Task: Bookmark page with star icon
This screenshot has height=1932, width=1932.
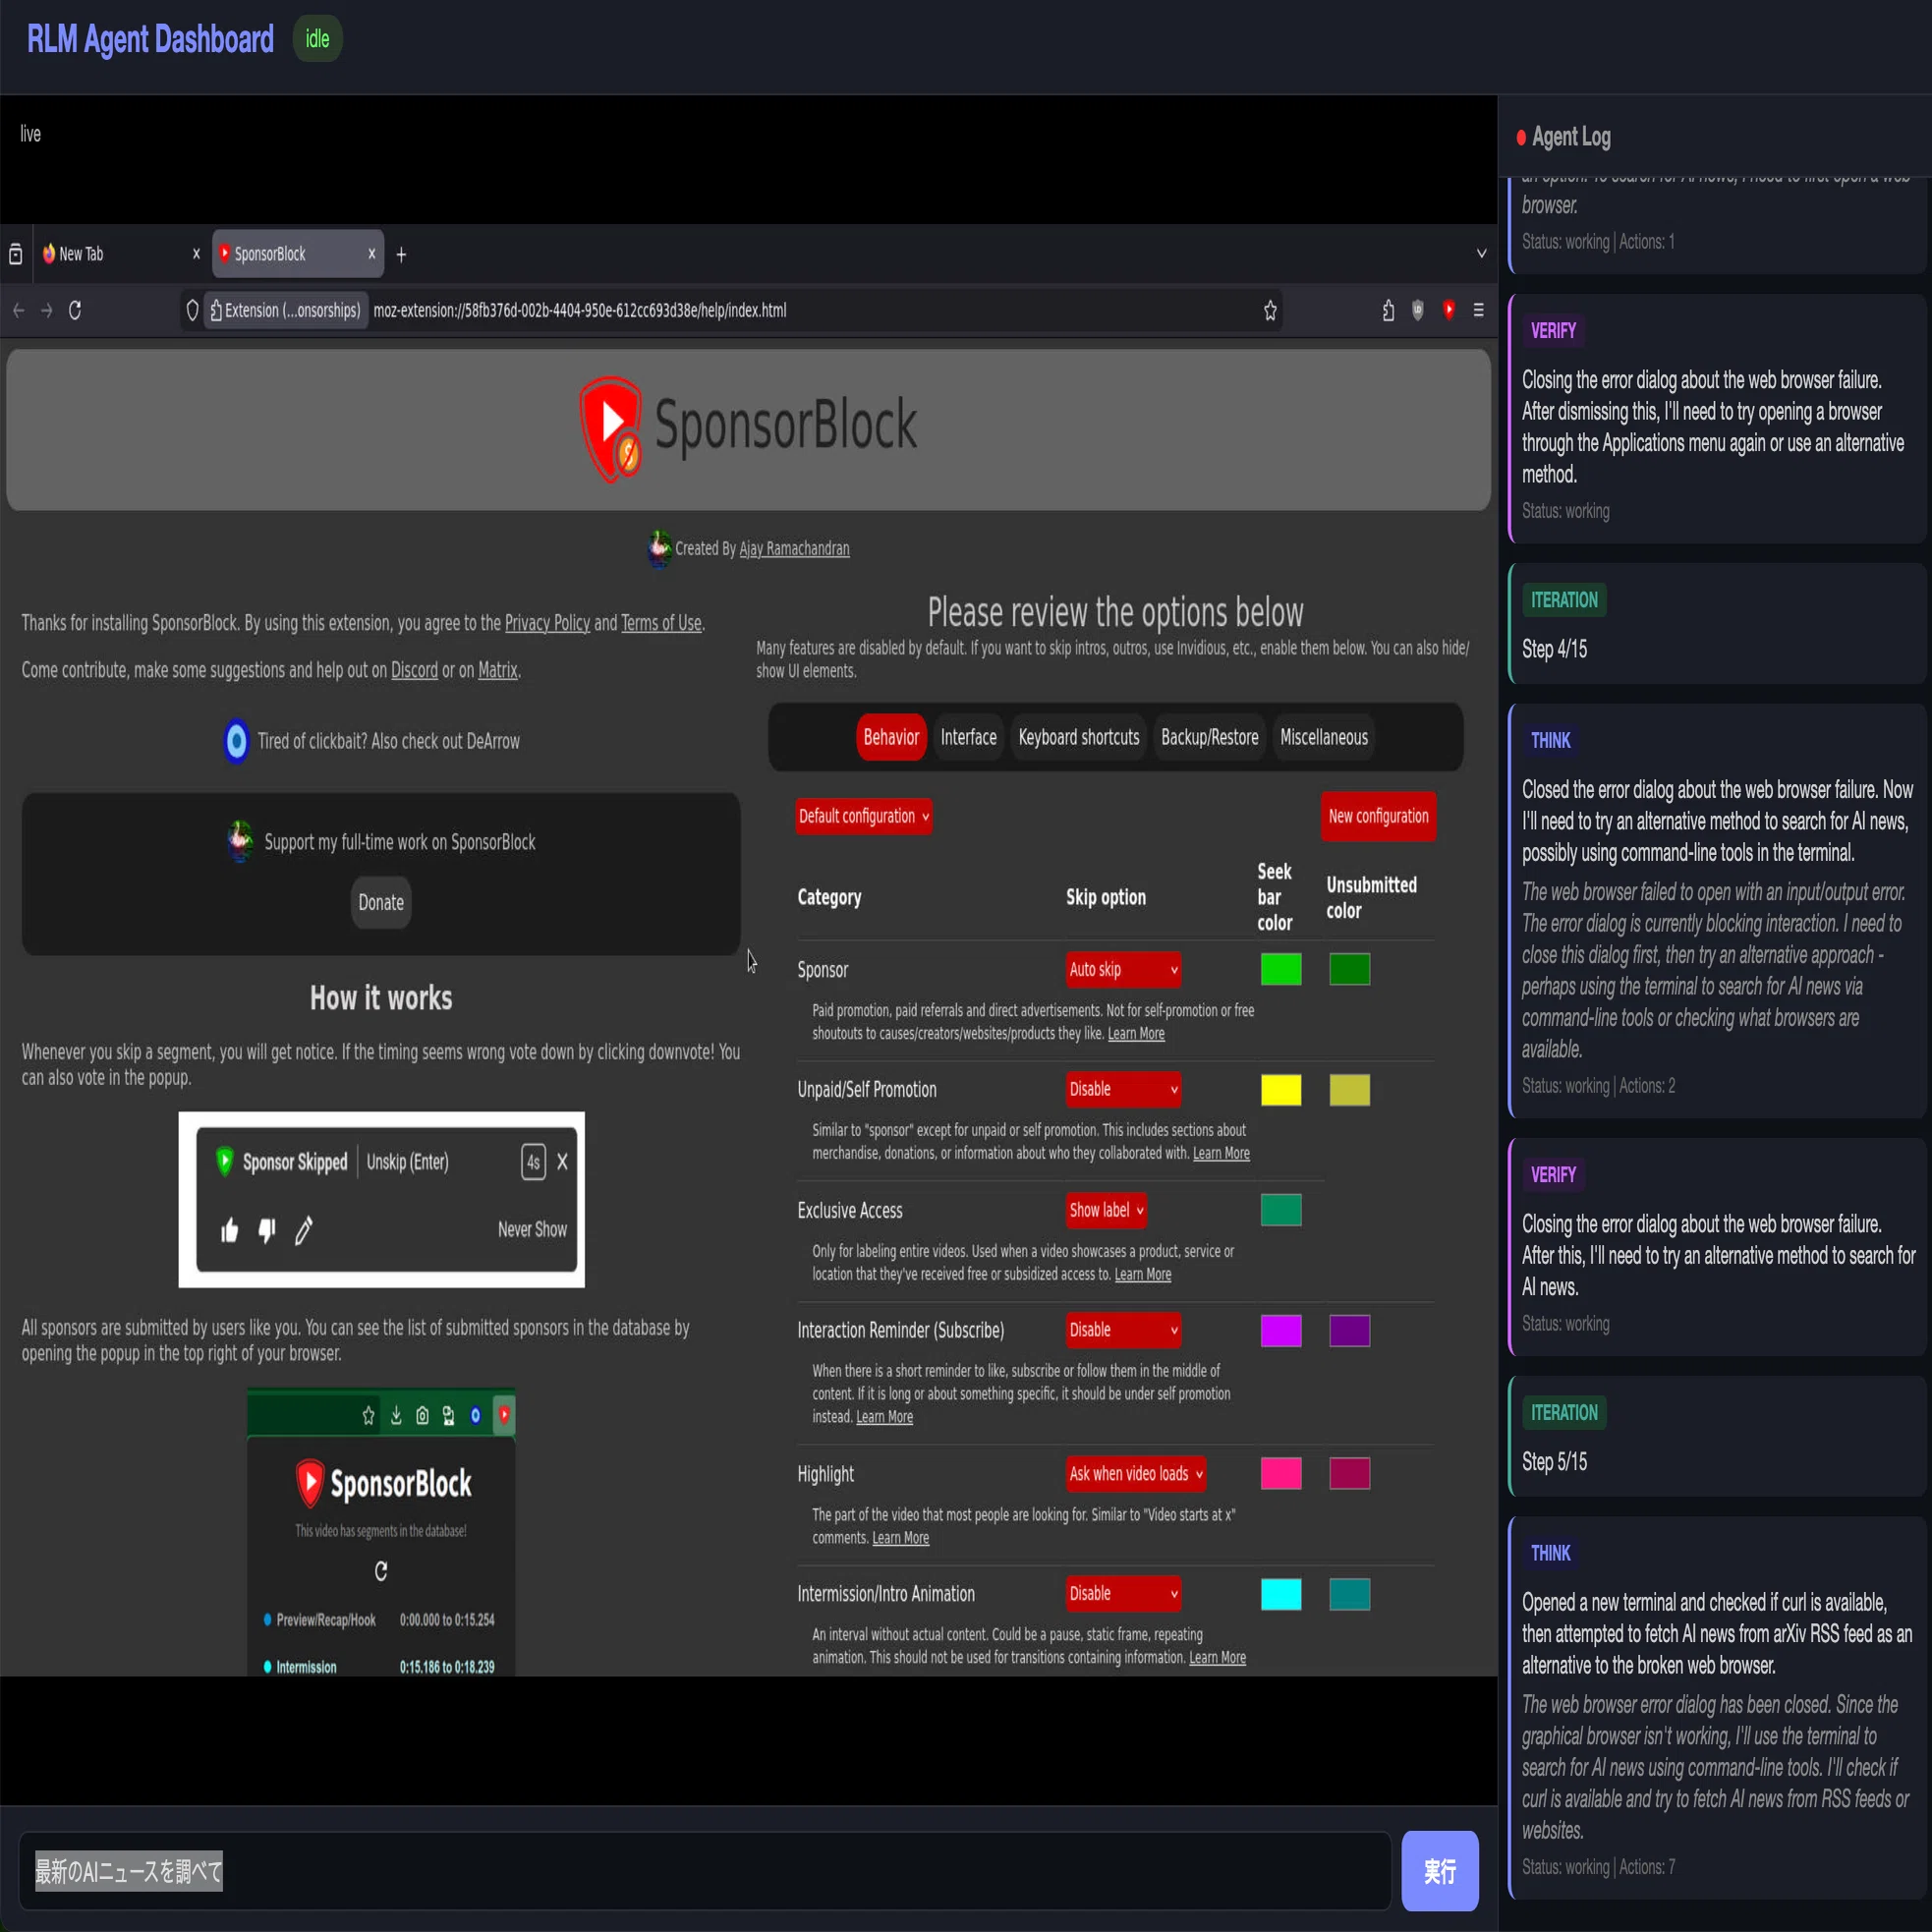Action: click(x=1270, y=311)
